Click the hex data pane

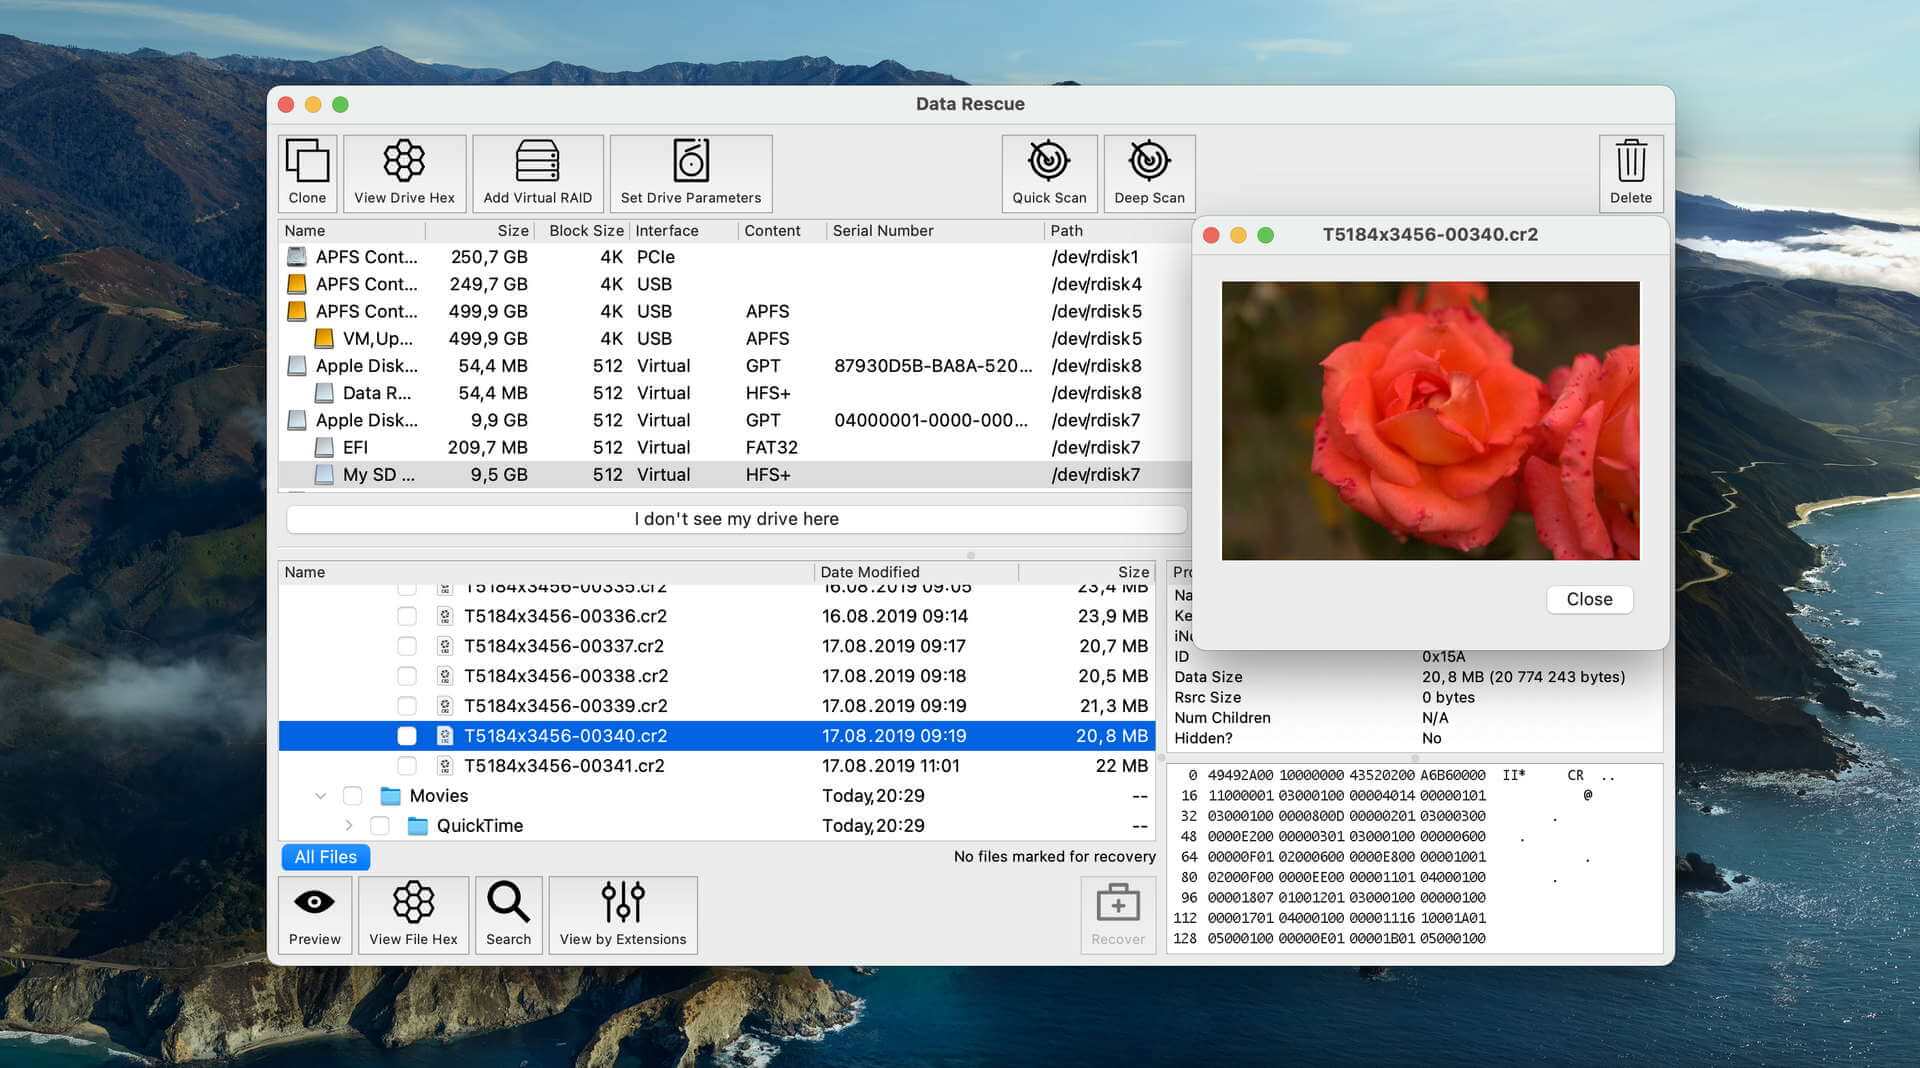(1414, 857)
